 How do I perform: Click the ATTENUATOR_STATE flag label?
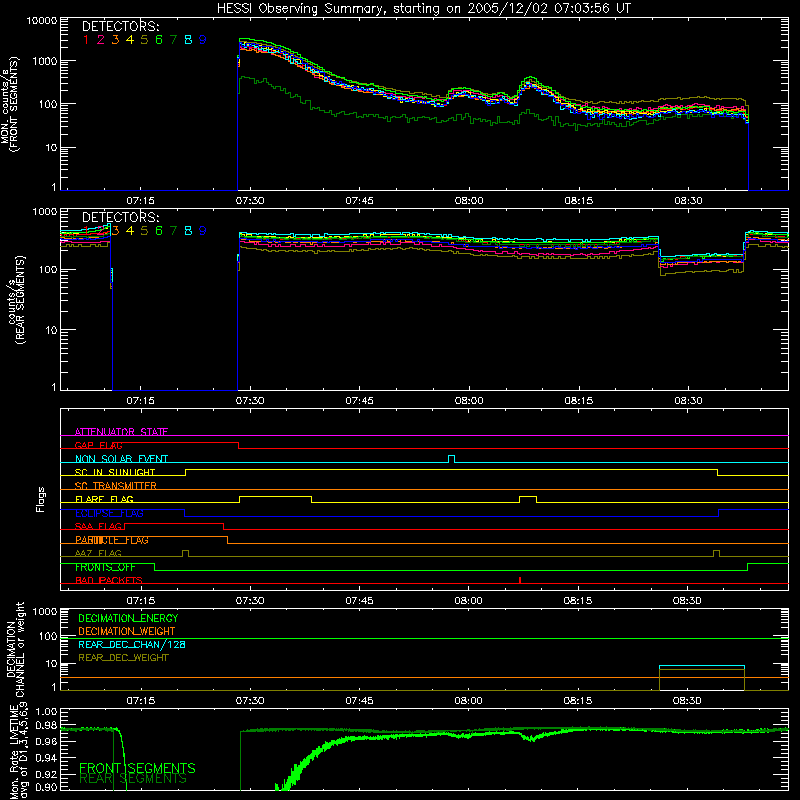coord(121,432)
